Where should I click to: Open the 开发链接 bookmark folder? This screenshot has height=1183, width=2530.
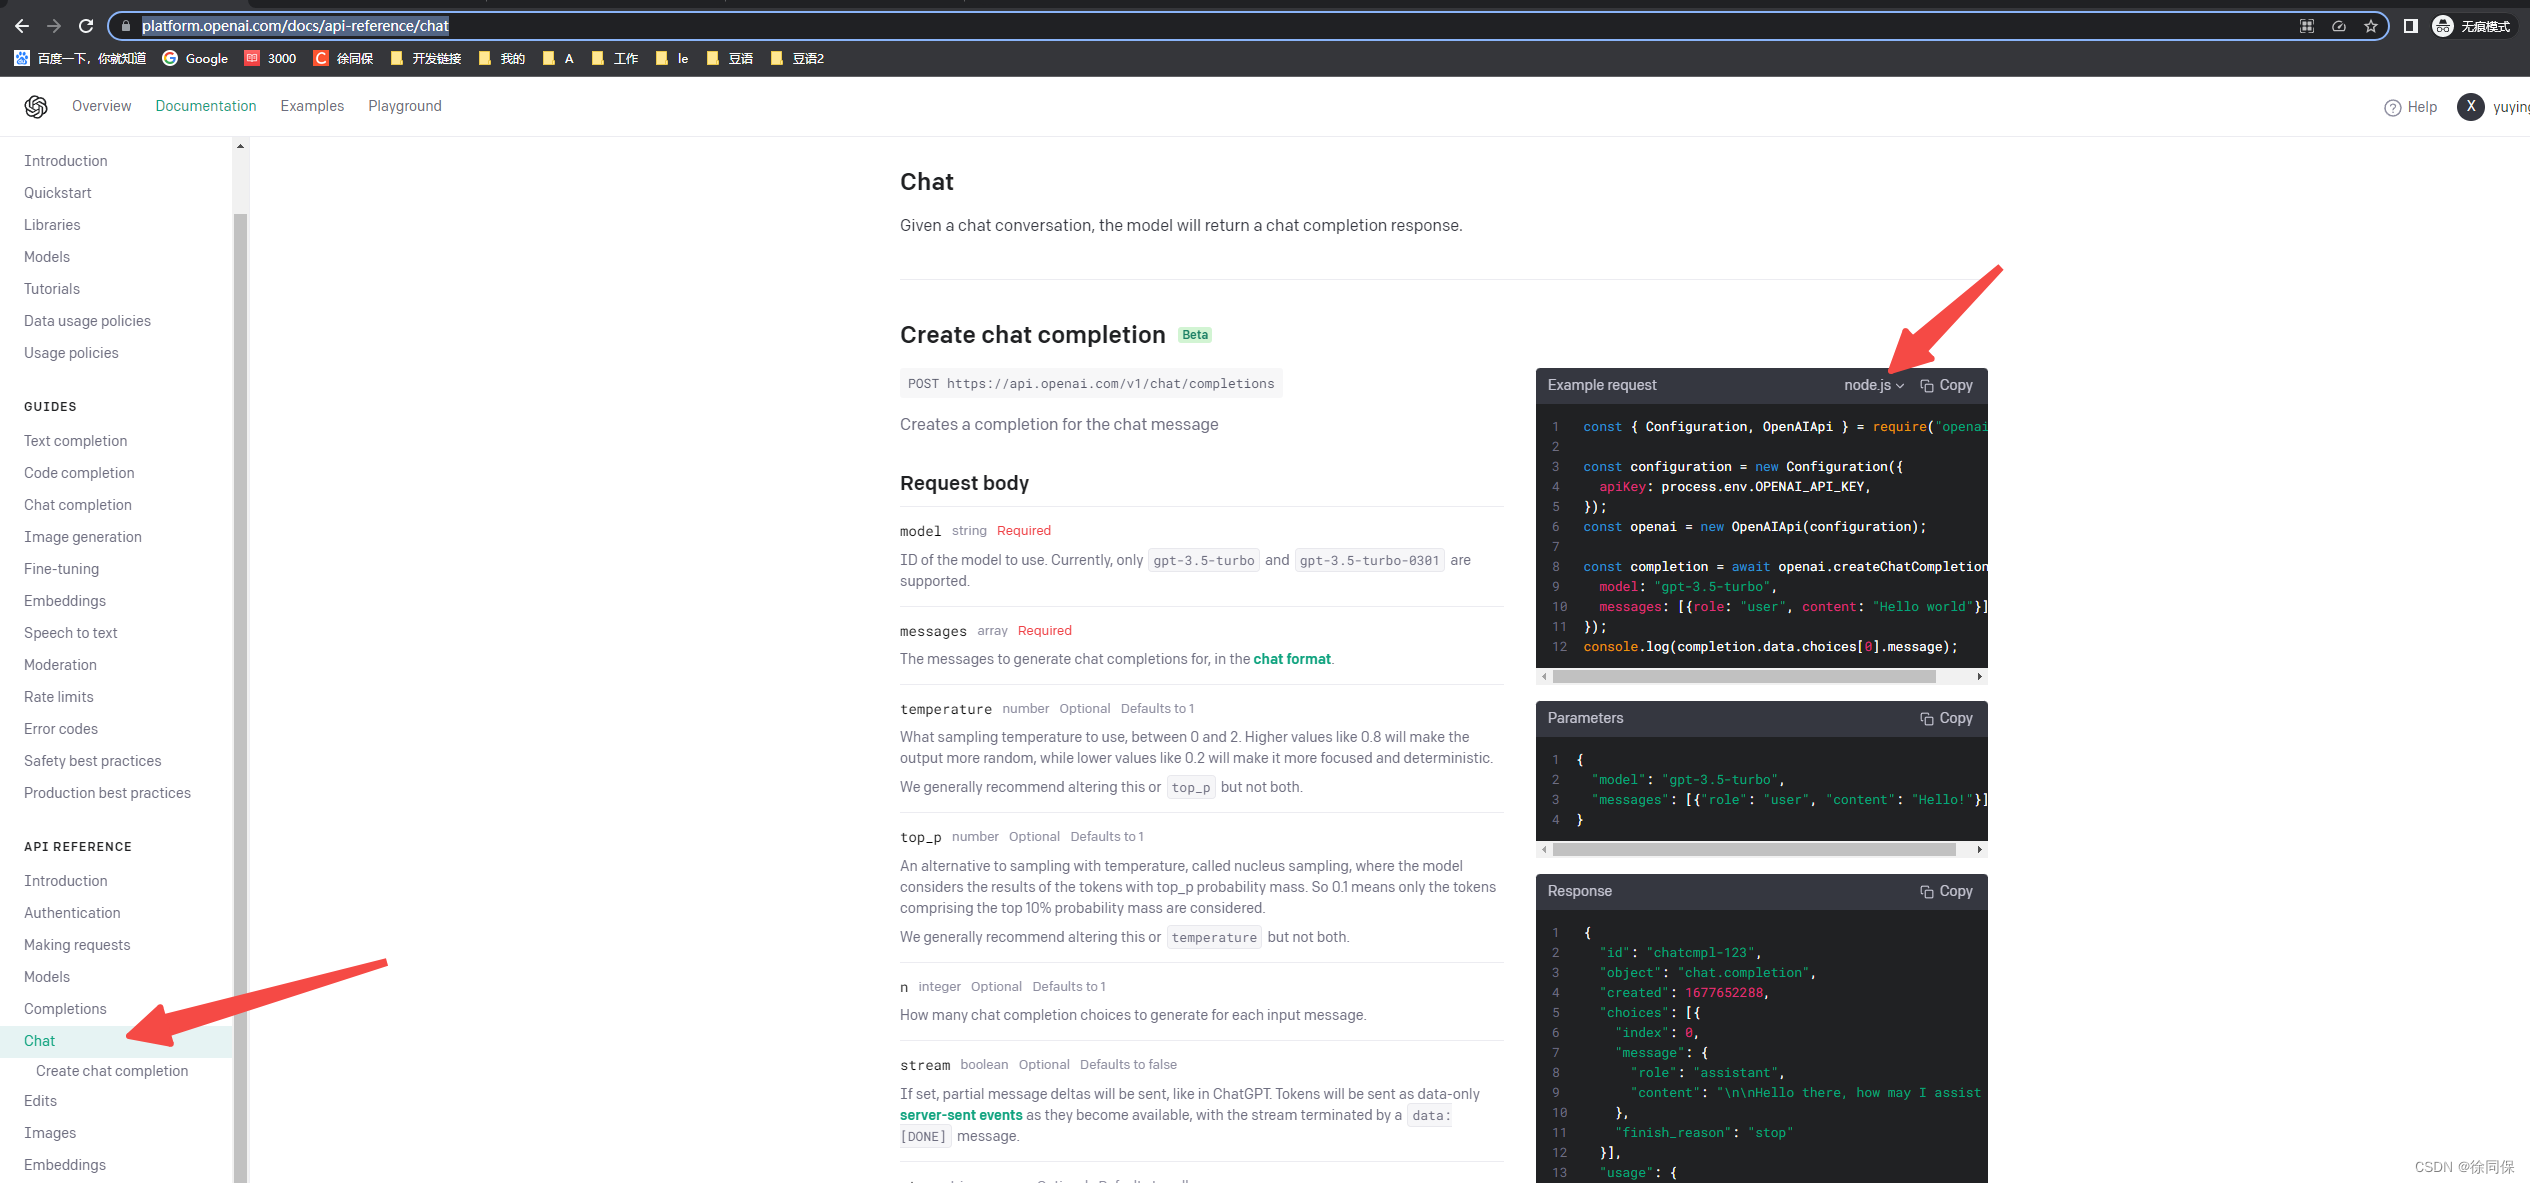pos(425,58)
